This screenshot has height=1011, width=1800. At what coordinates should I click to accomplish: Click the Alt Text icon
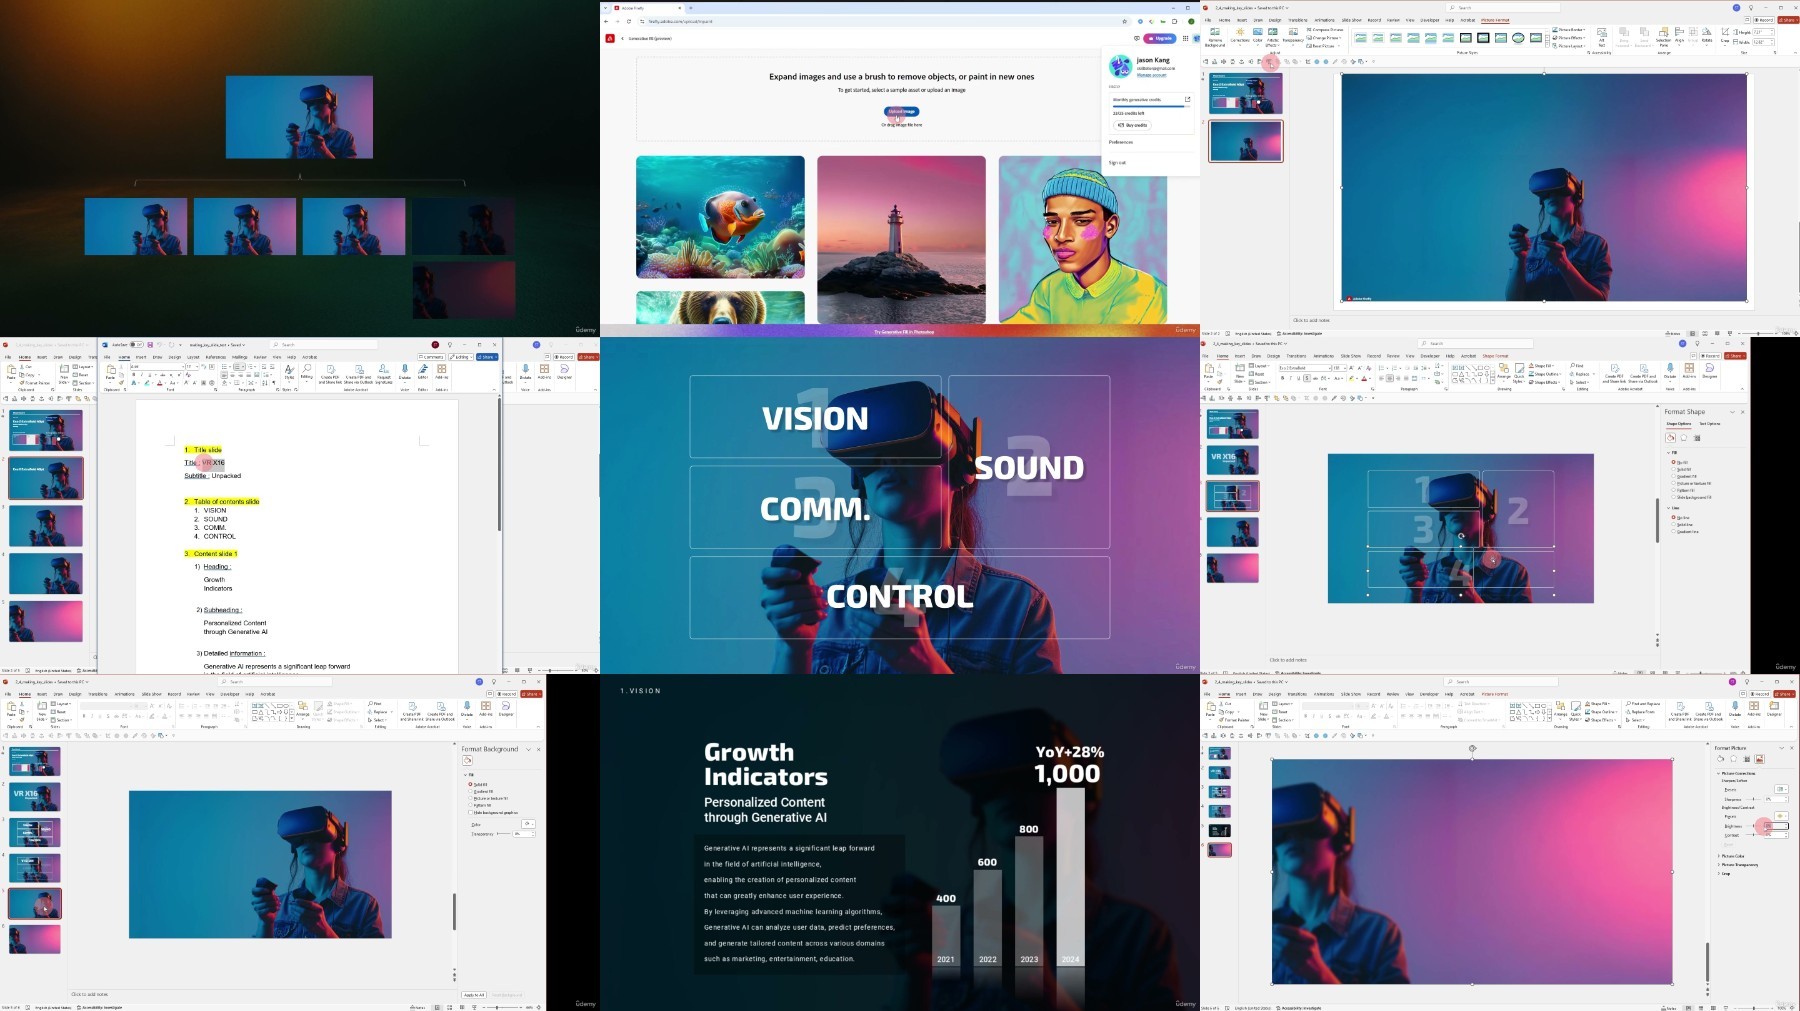[1602, 35]
